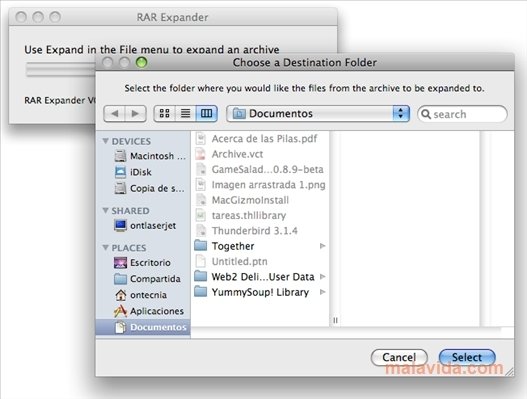Click tareas.thllibrary file icon
Screen dimensions: 527x399
tap(201, 215)
